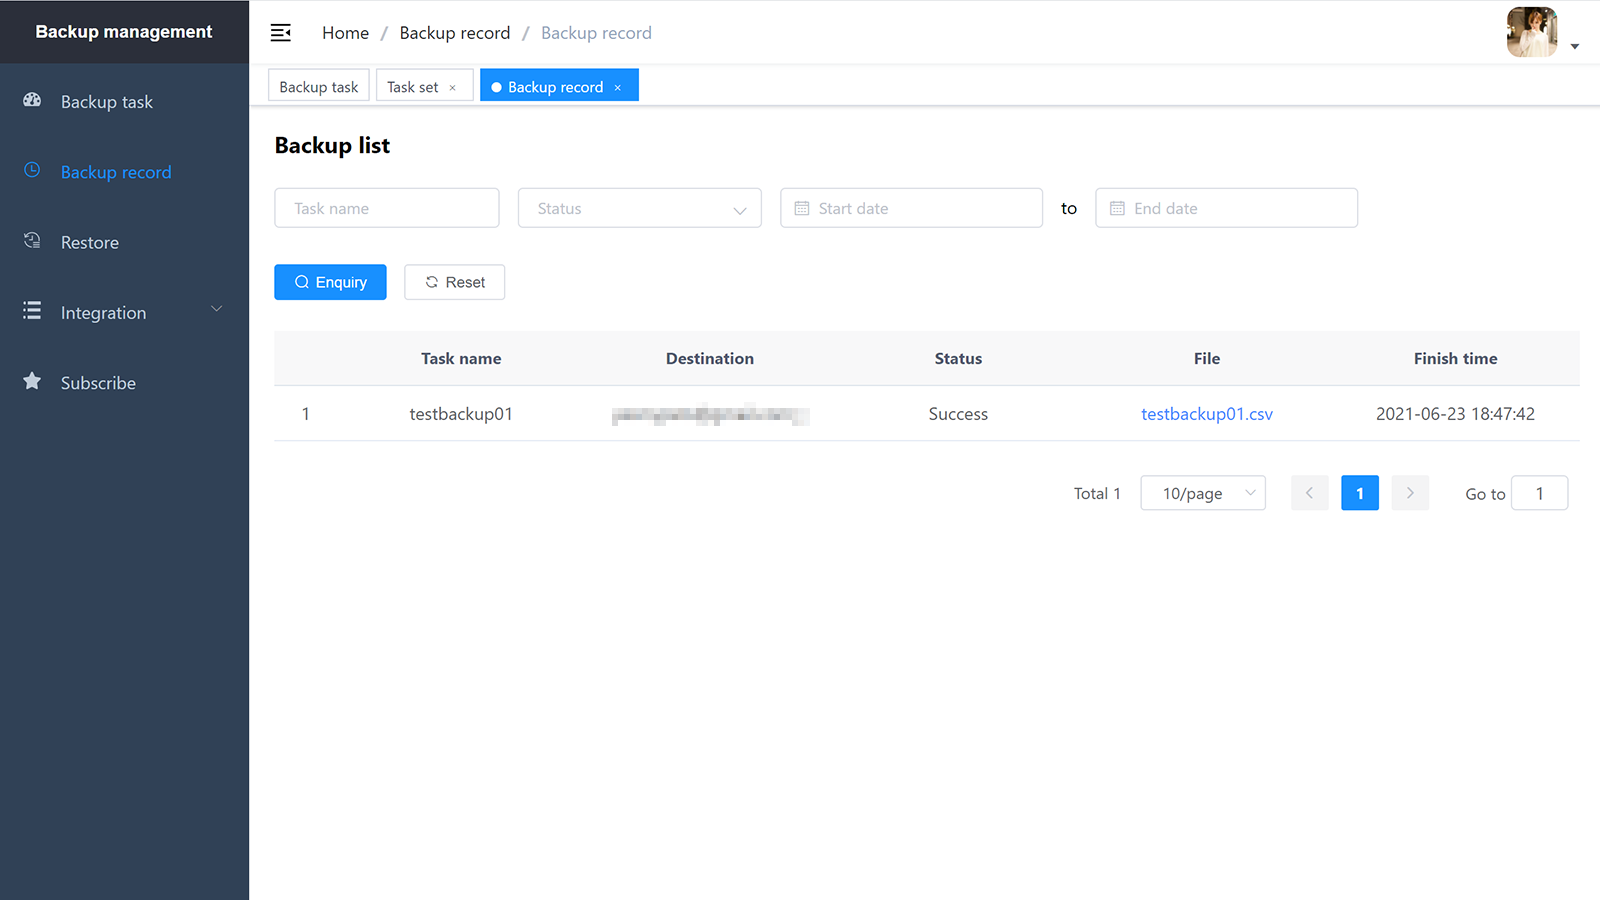Viewport: 1600px width, 900px height.
Task: Click the Backup task dashboard icon
Action: pos(32,100)
